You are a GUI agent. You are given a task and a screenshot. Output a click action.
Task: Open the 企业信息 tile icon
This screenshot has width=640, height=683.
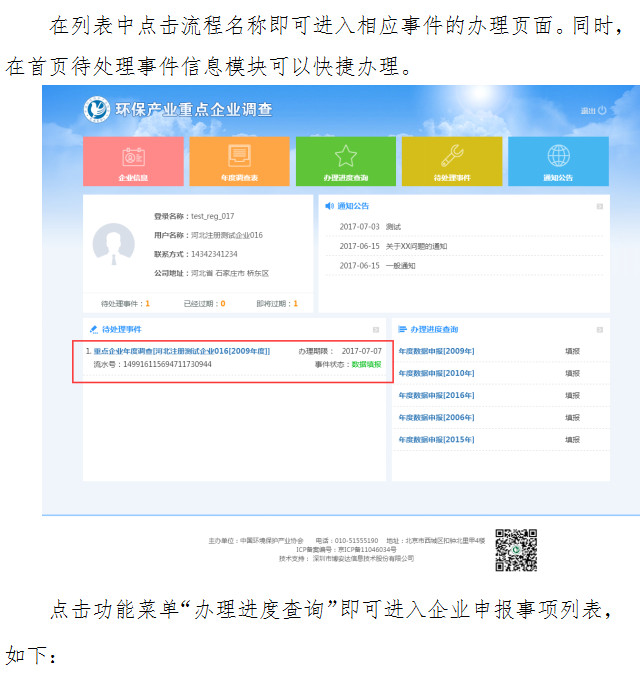tap(133, 157)
